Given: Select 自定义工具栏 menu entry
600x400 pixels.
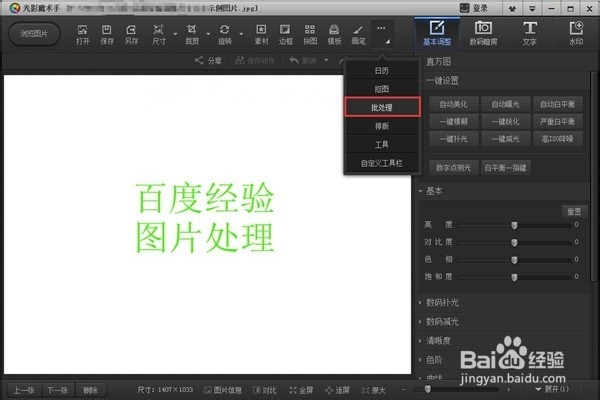Looking at the screenshot, I should pyautogui.click(x=382, y=163).
